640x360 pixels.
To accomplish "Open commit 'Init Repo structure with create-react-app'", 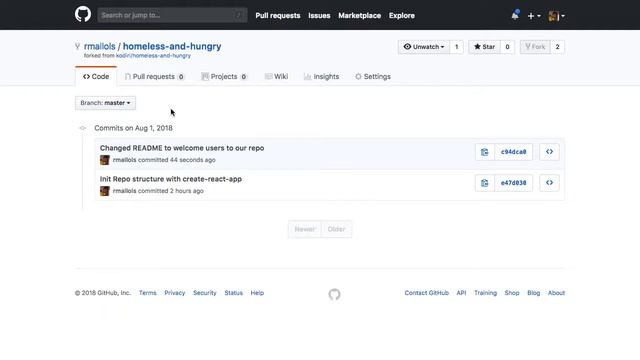I will (171, 179).
